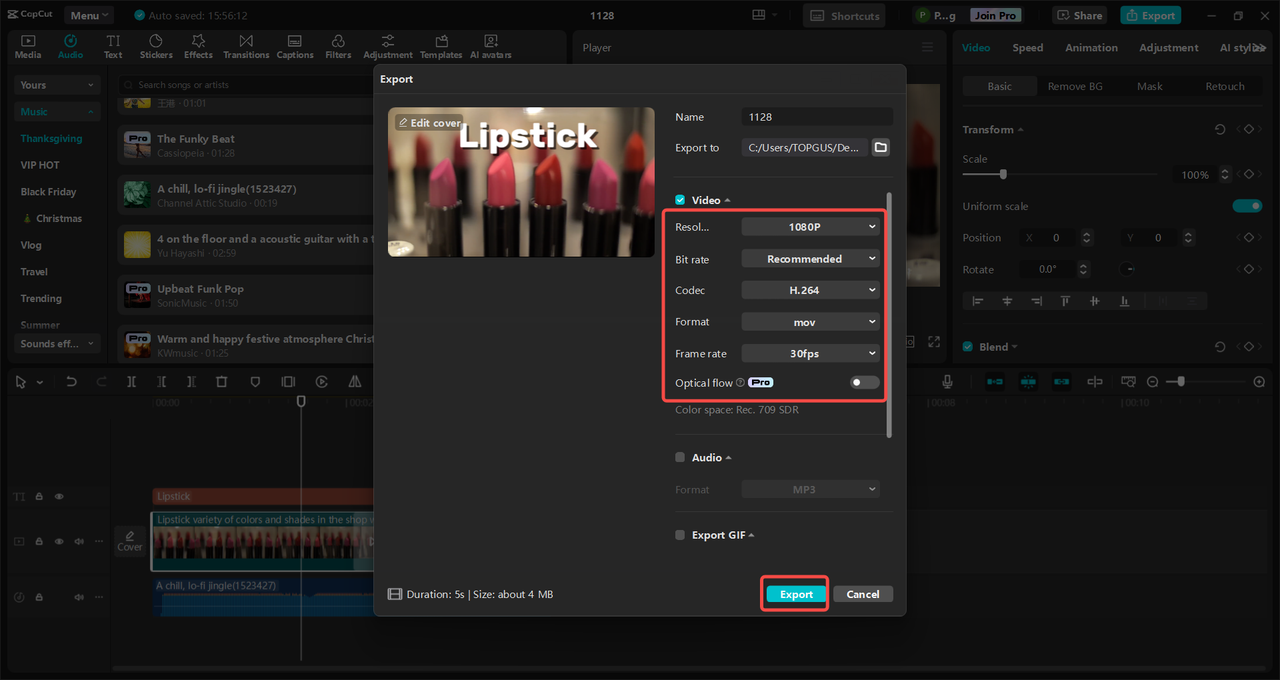Screen dimensions: 1280x680
Task: Turn off the Uniform scale toggle
Action: [x=1247, y=206]
